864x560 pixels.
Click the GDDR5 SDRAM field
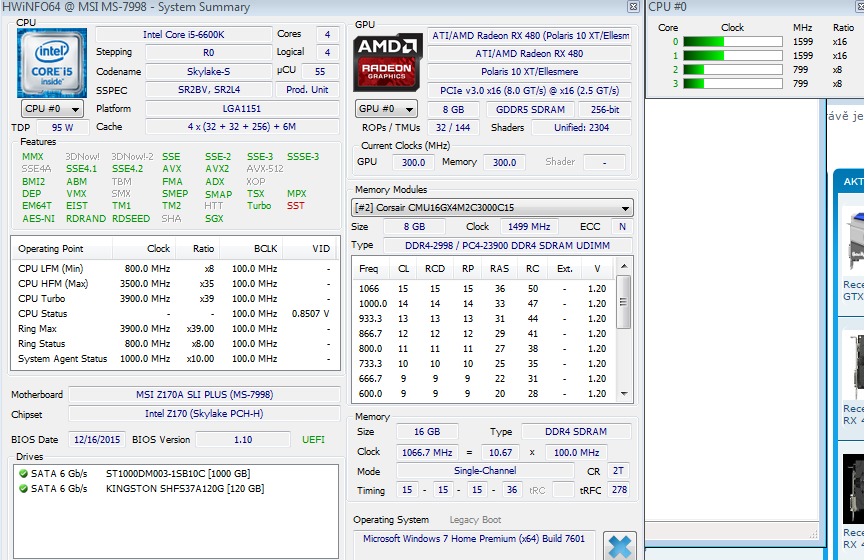(530, 110)
